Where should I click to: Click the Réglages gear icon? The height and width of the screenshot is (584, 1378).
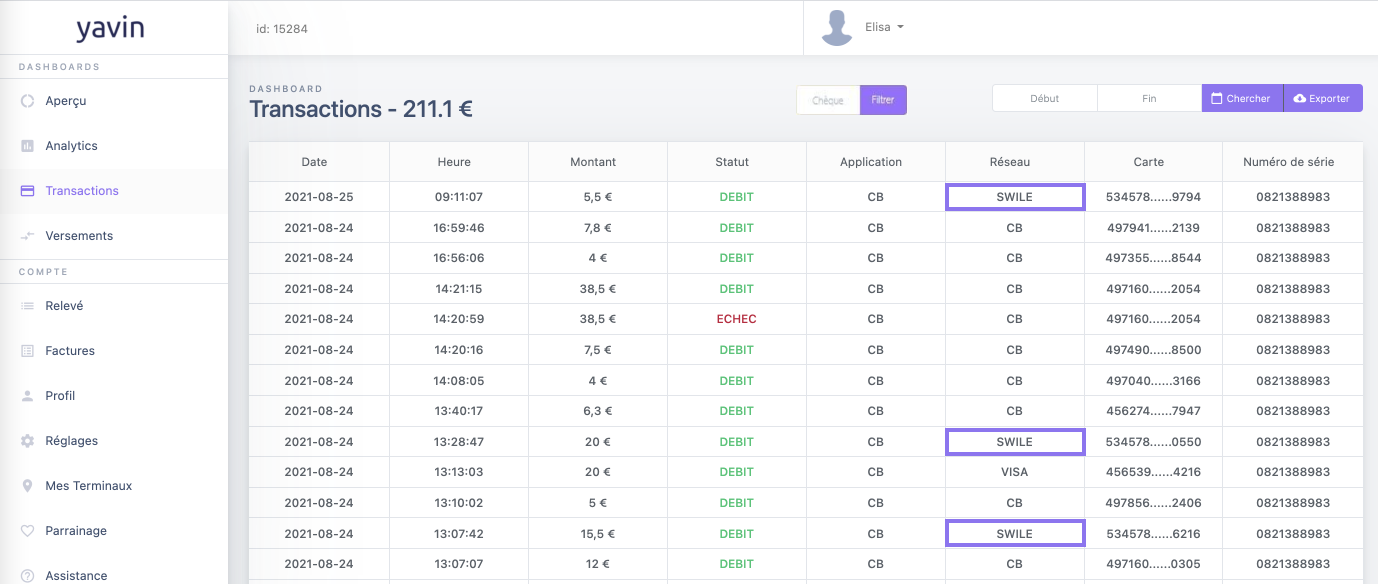click(x=28, y=441)
